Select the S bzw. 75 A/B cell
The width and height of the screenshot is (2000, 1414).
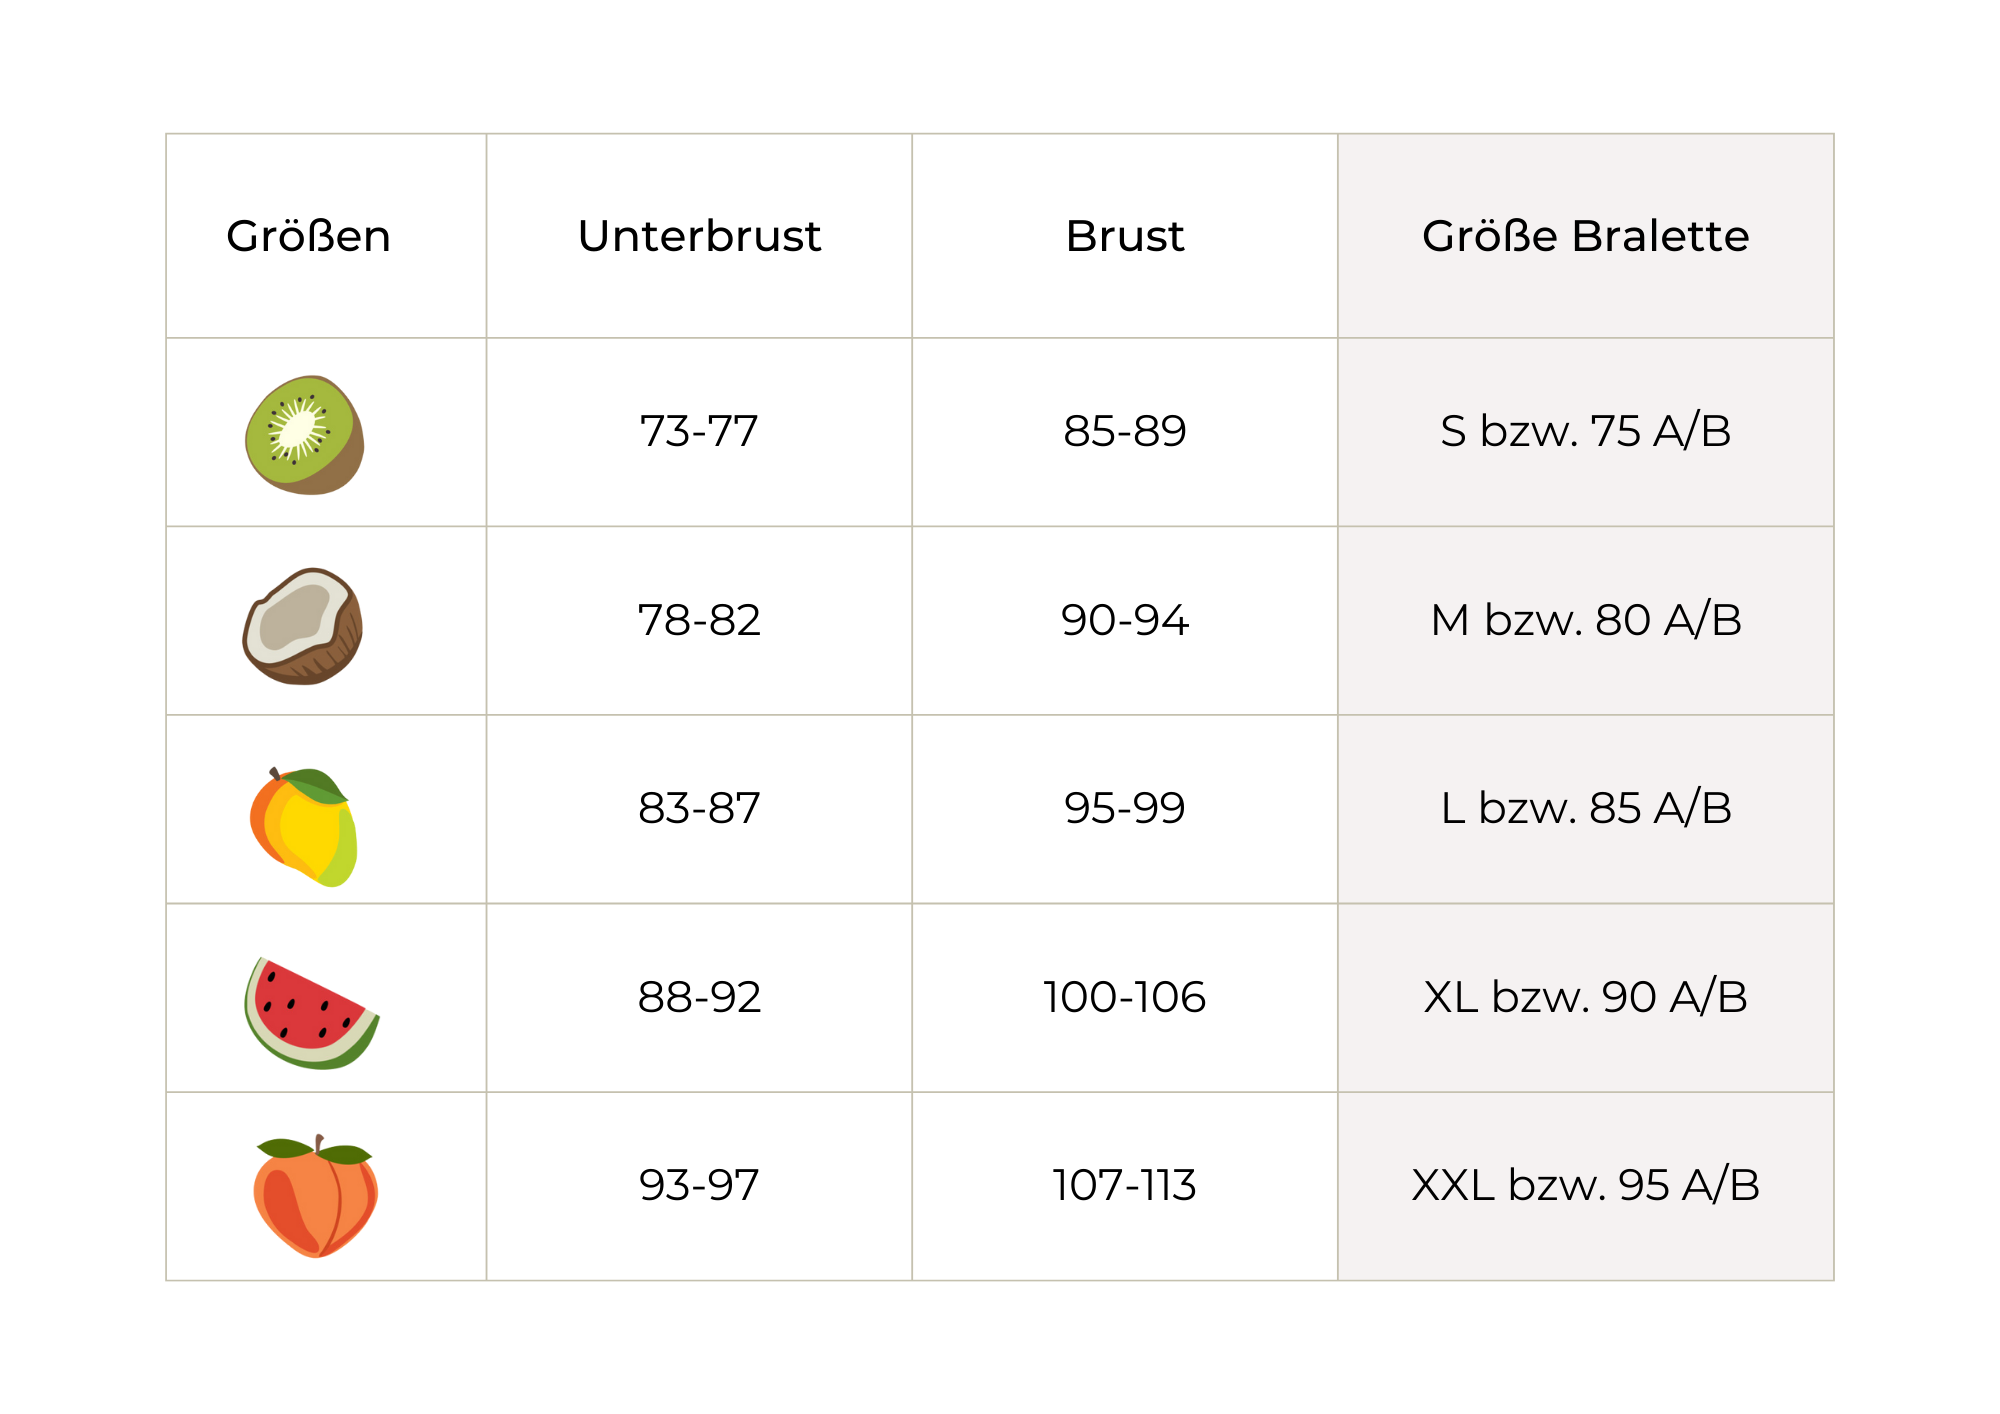(1585, 432)
